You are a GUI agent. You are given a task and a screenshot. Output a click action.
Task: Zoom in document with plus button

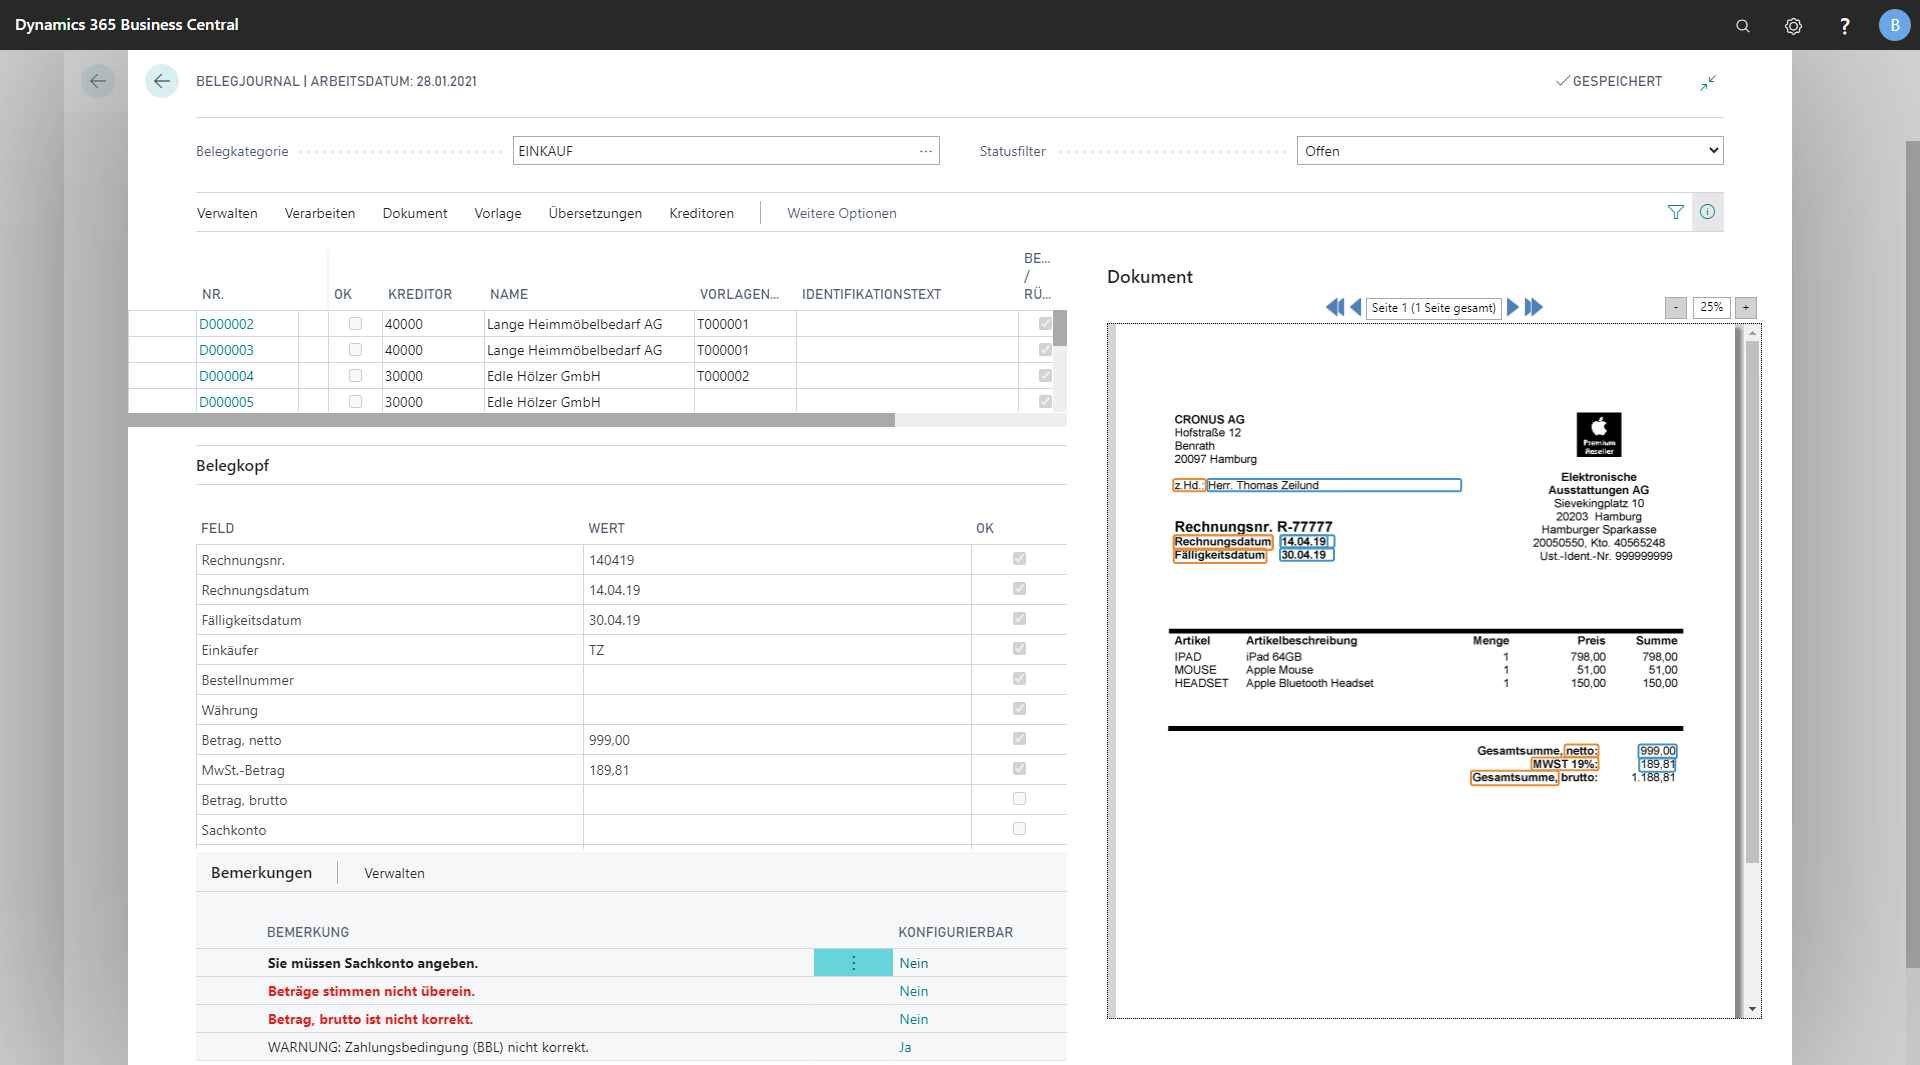[1746, 308]
